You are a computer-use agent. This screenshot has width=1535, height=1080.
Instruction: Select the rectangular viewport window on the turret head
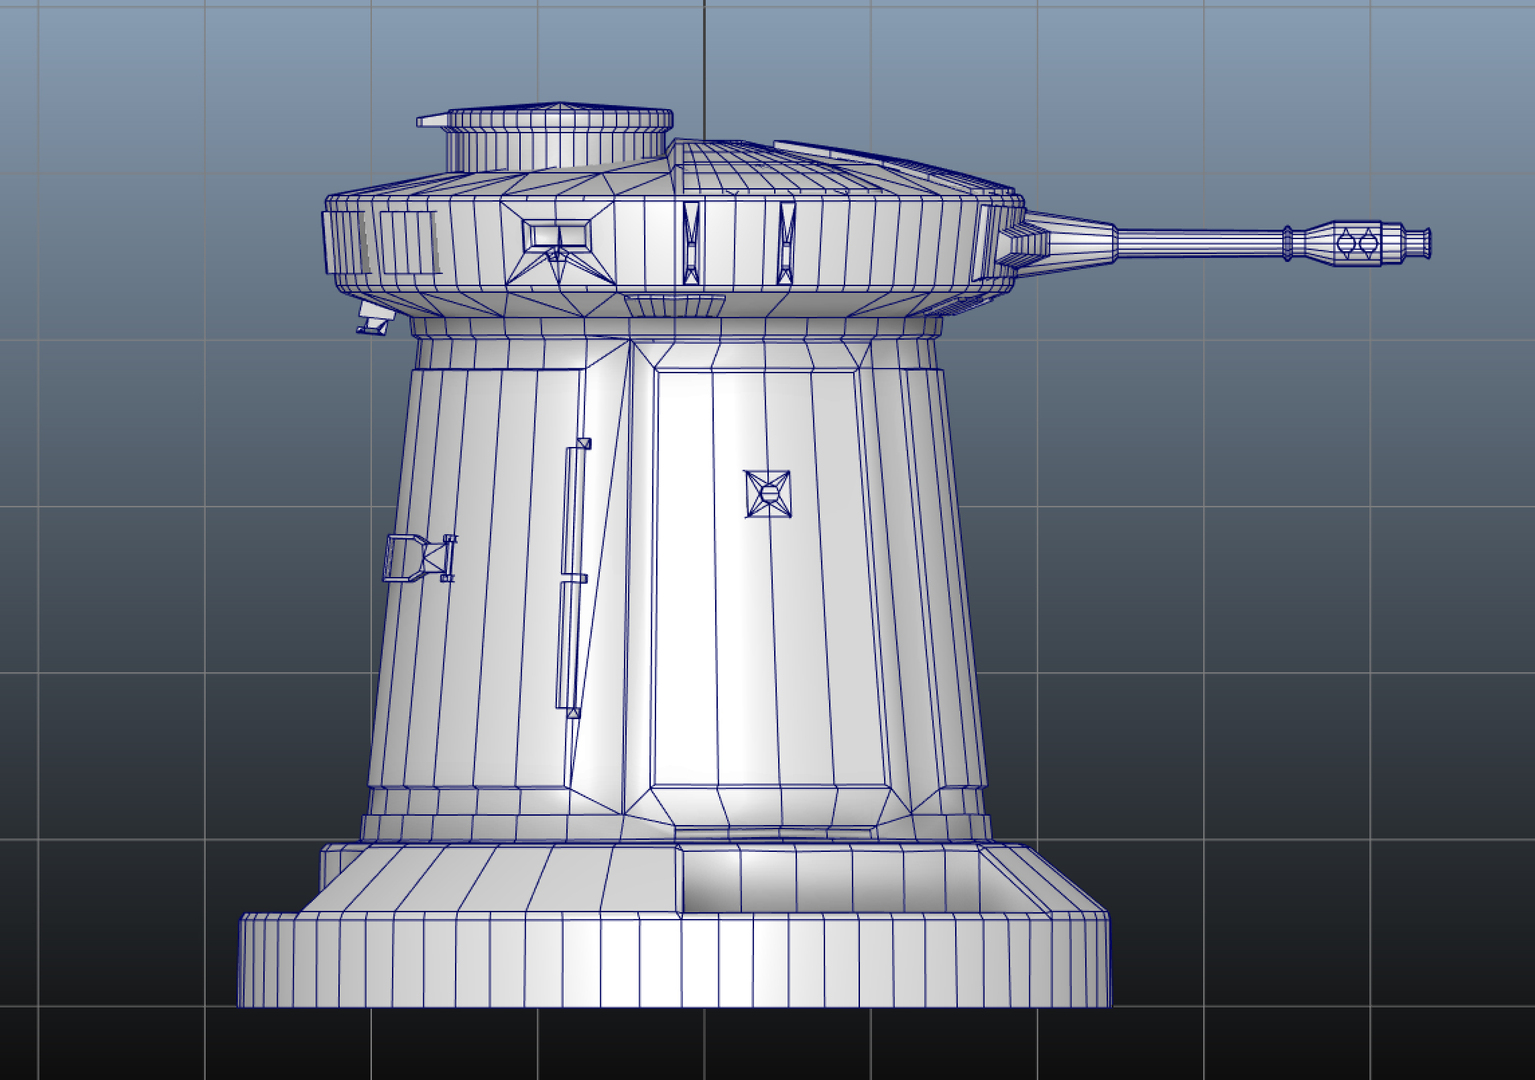click(x=556, y=236)
